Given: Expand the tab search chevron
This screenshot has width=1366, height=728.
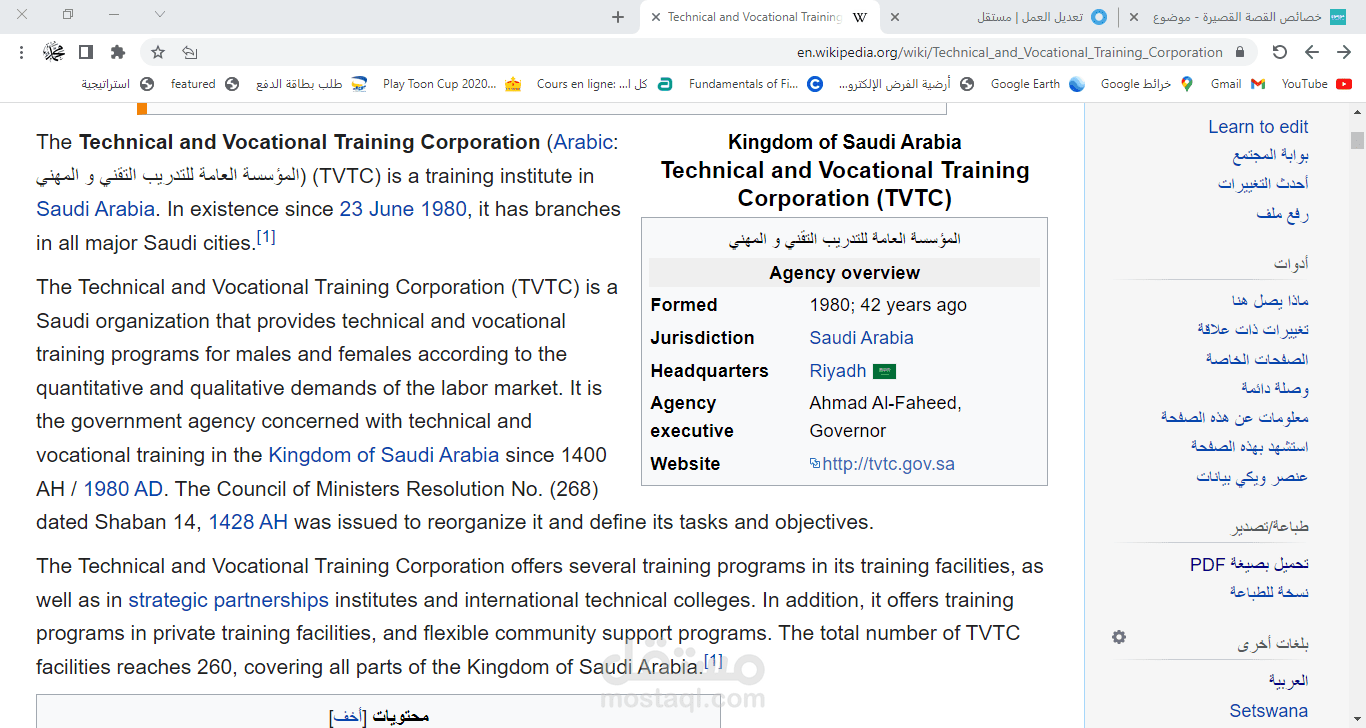Looking at the screenshot, I should pyautogui.click(x=160, y=15).
